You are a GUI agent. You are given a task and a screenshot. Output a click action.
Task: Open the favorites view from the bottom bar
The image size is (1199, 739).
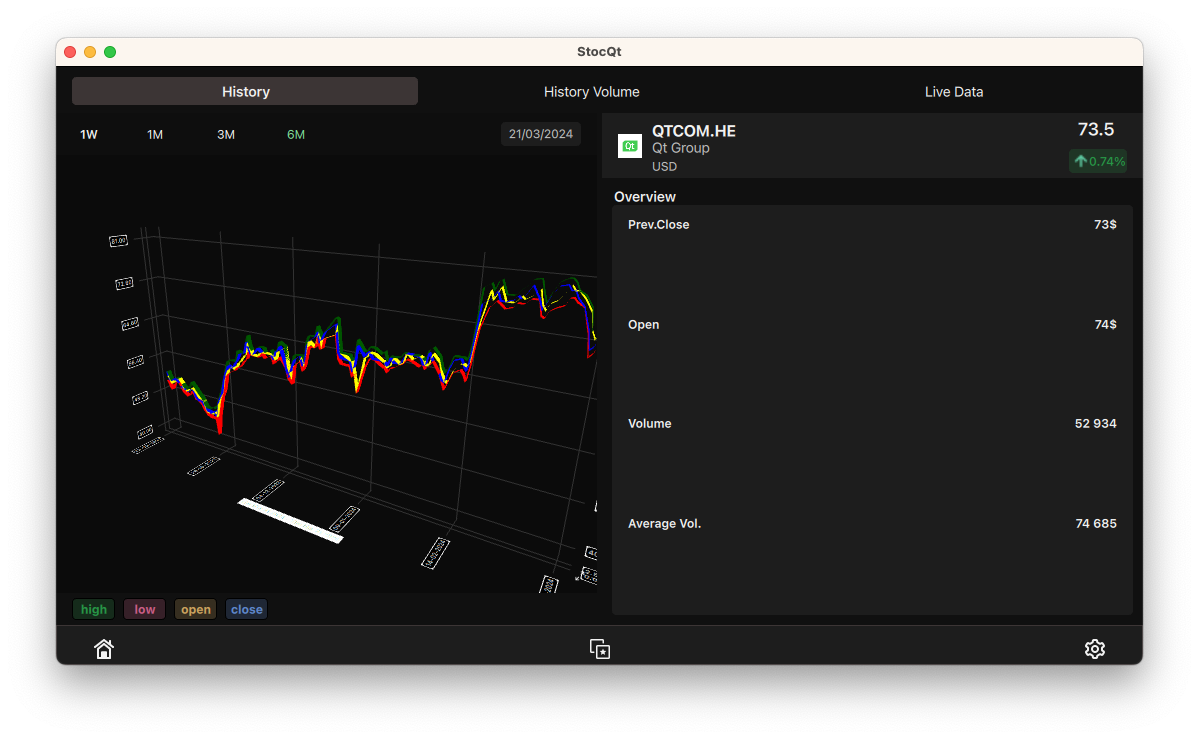tap(600, 648)
